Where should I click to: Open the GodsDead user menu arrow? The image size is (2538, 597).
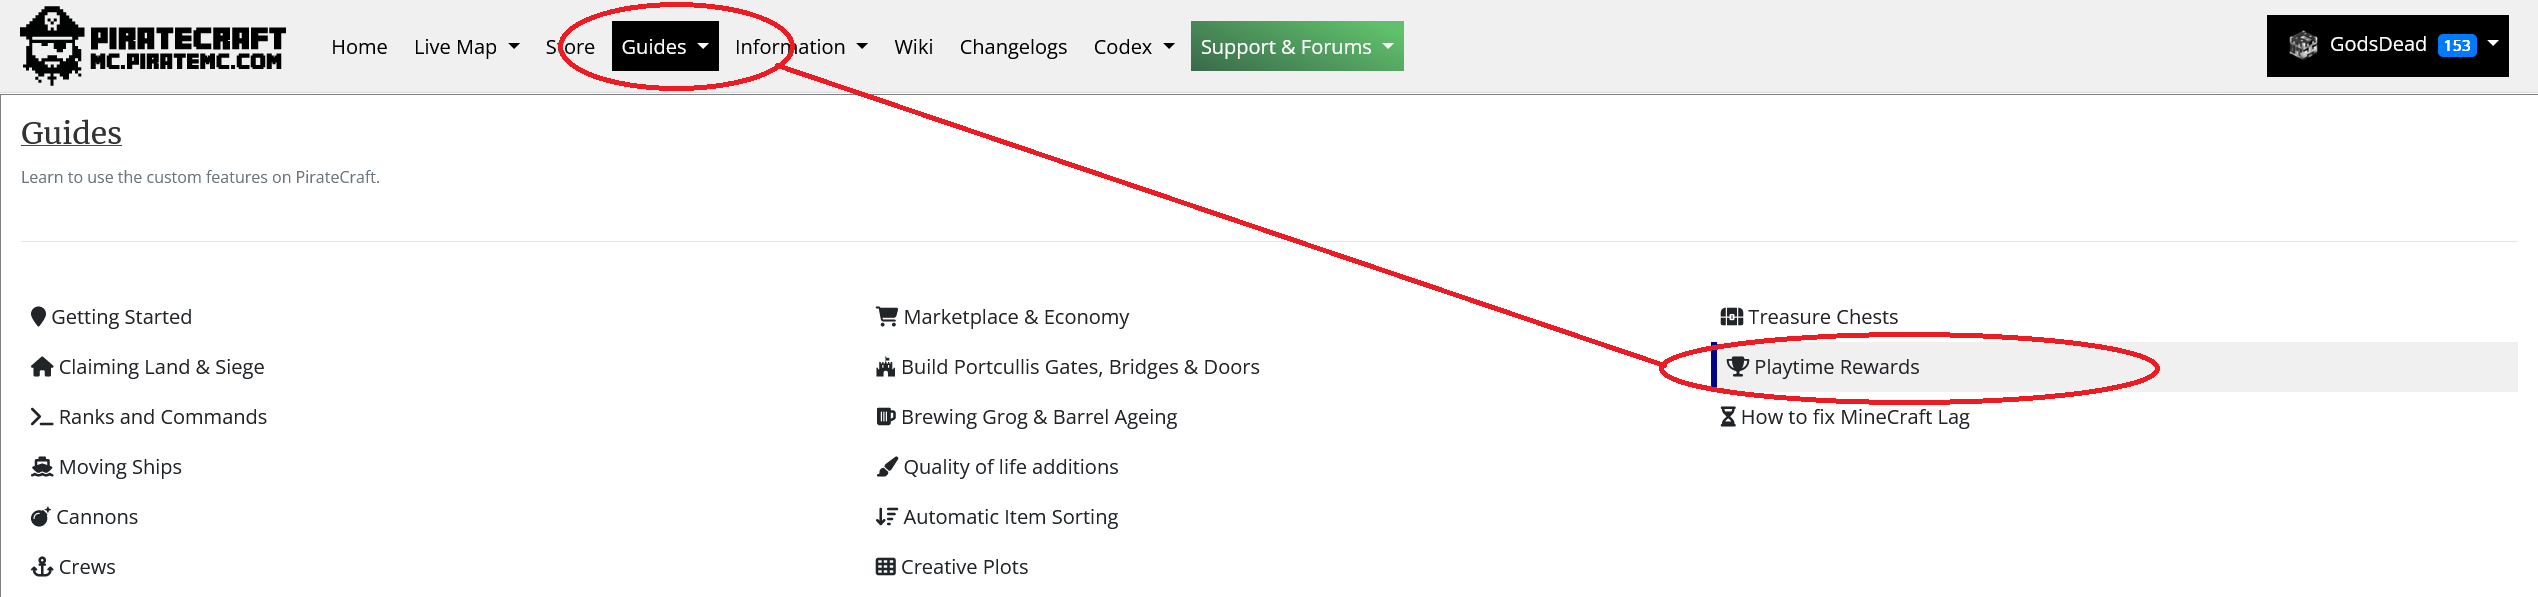tap(2493, 44)
